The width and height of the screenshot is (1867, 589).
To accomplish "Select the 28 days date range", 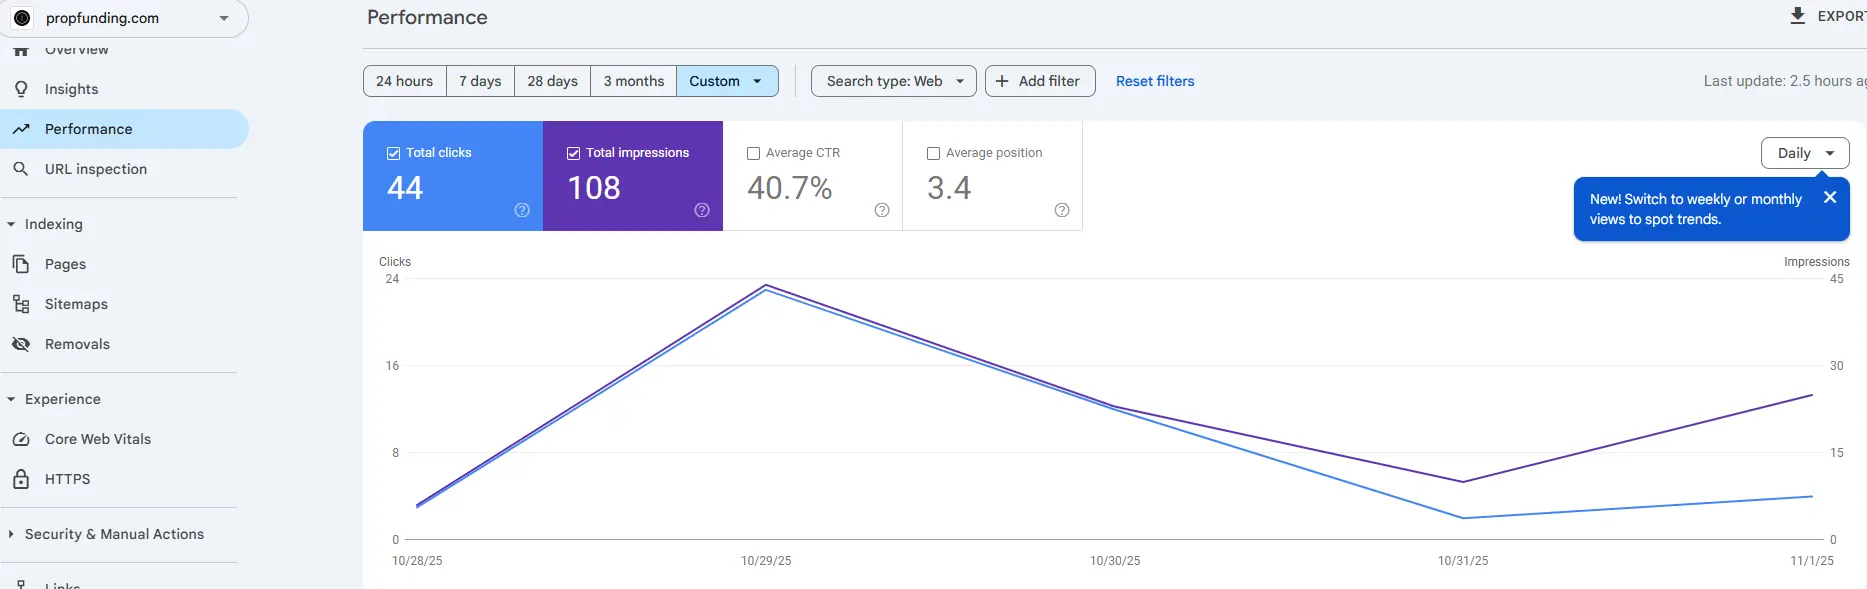I will (x=552, y=81).
